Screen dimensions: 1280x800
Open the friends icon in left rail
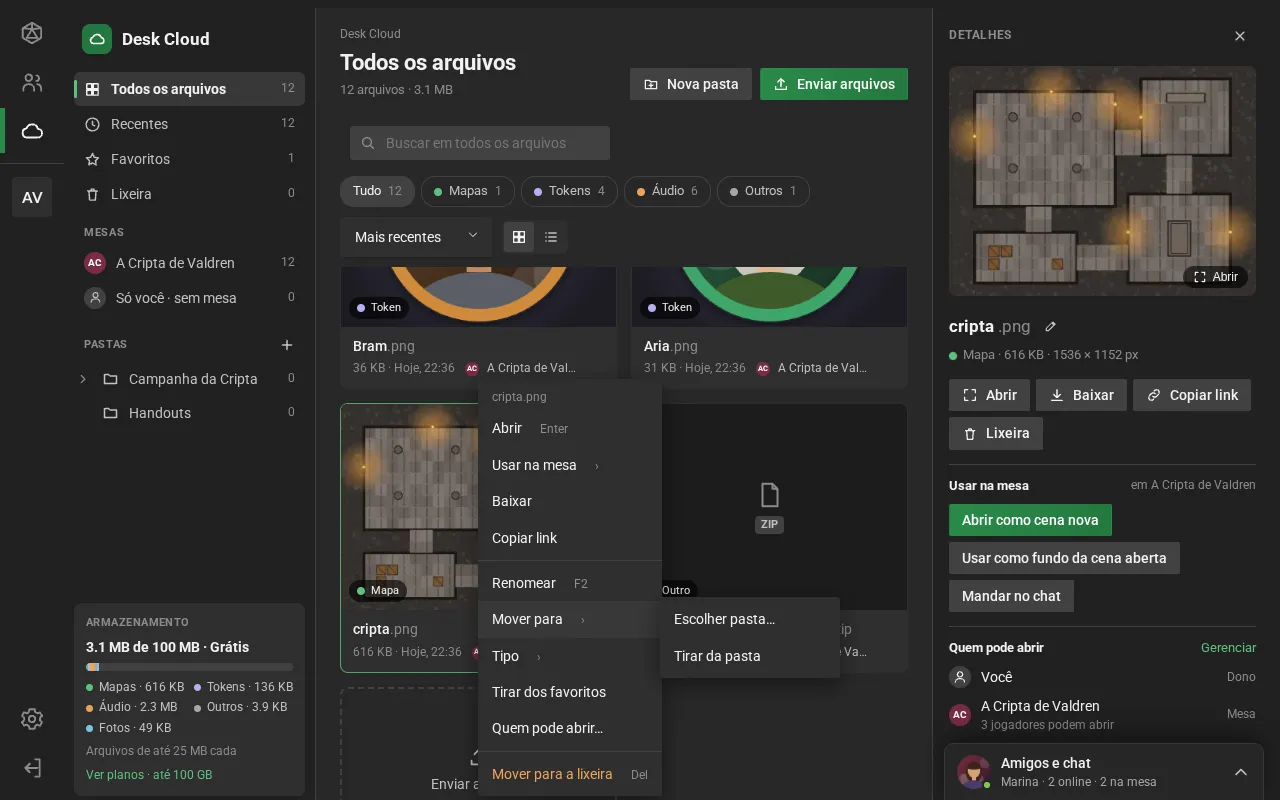[32, 83]
